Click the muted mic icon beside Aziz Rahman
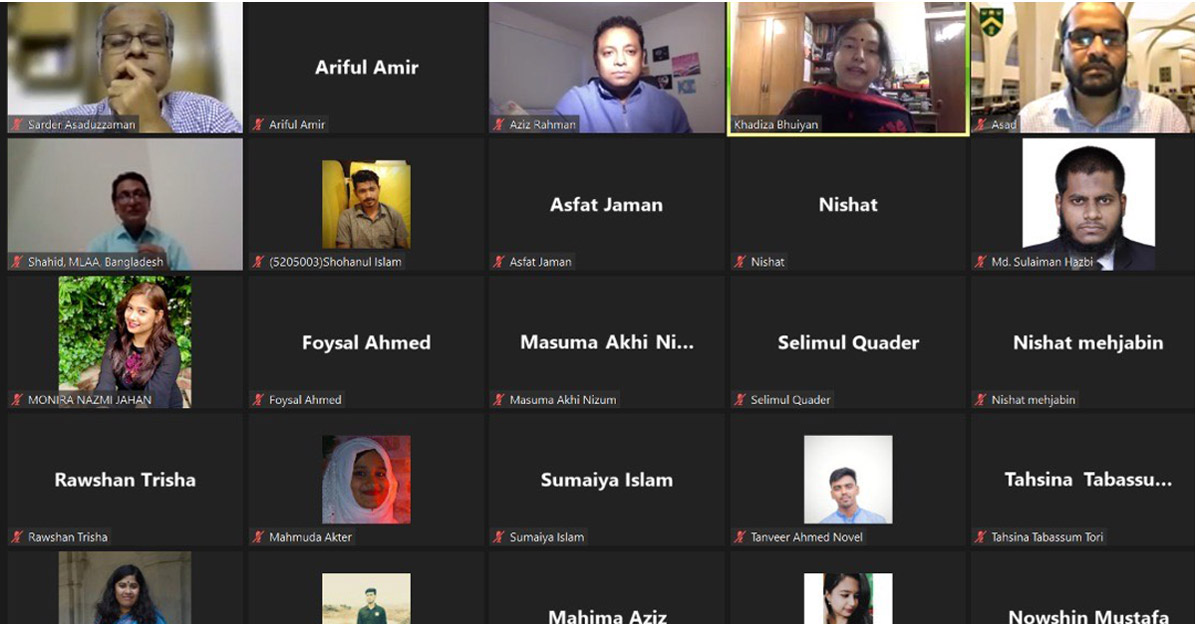The image size is (1200, 625). coord(499,125)
